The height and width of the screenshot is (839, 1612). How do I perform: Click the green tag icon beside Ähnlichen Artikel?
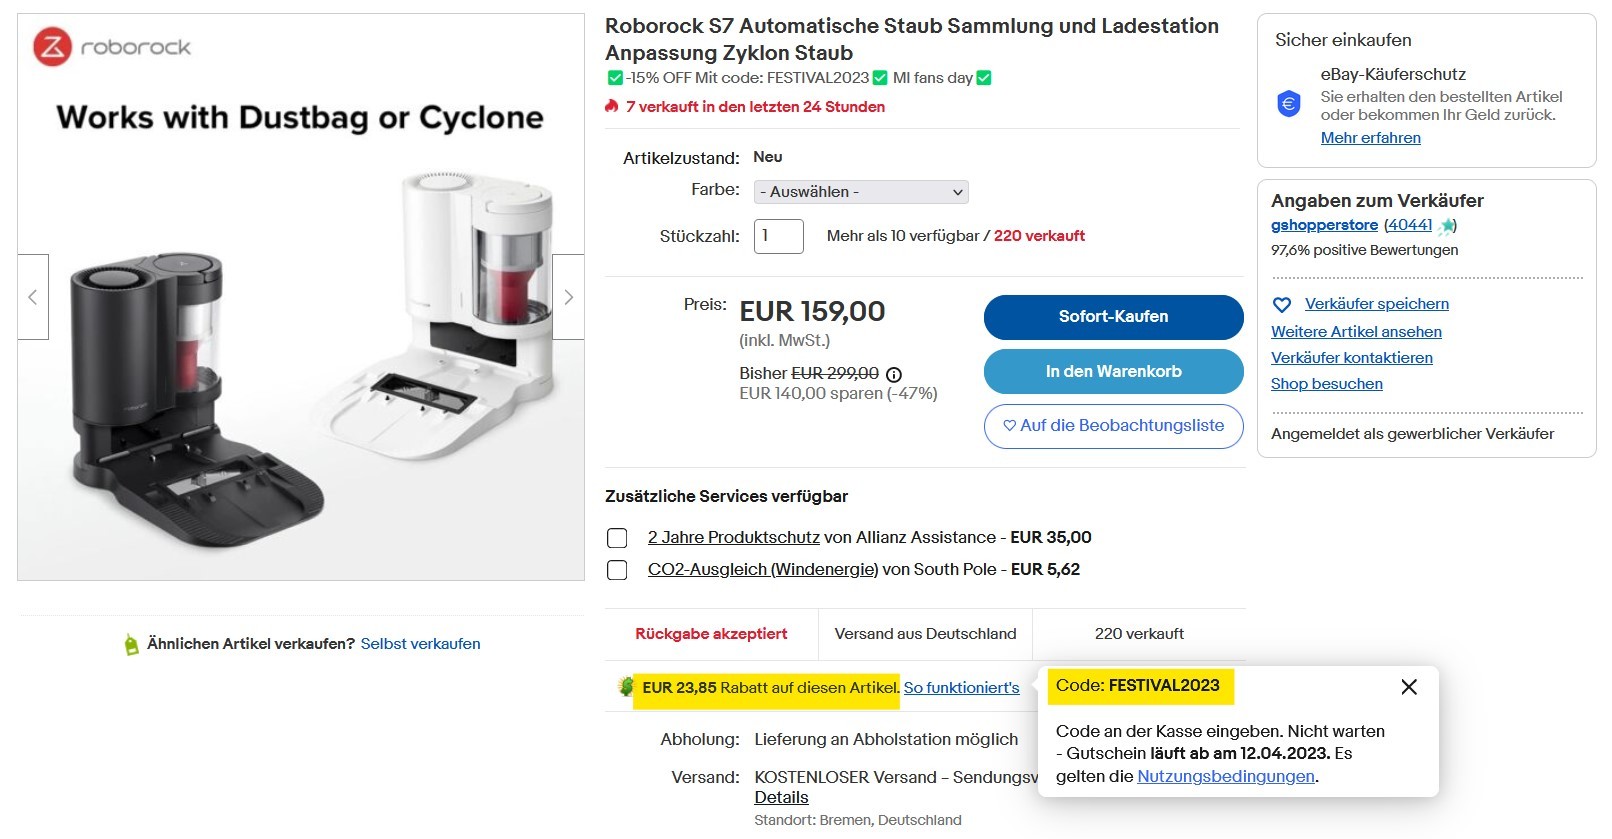point(131,645)
